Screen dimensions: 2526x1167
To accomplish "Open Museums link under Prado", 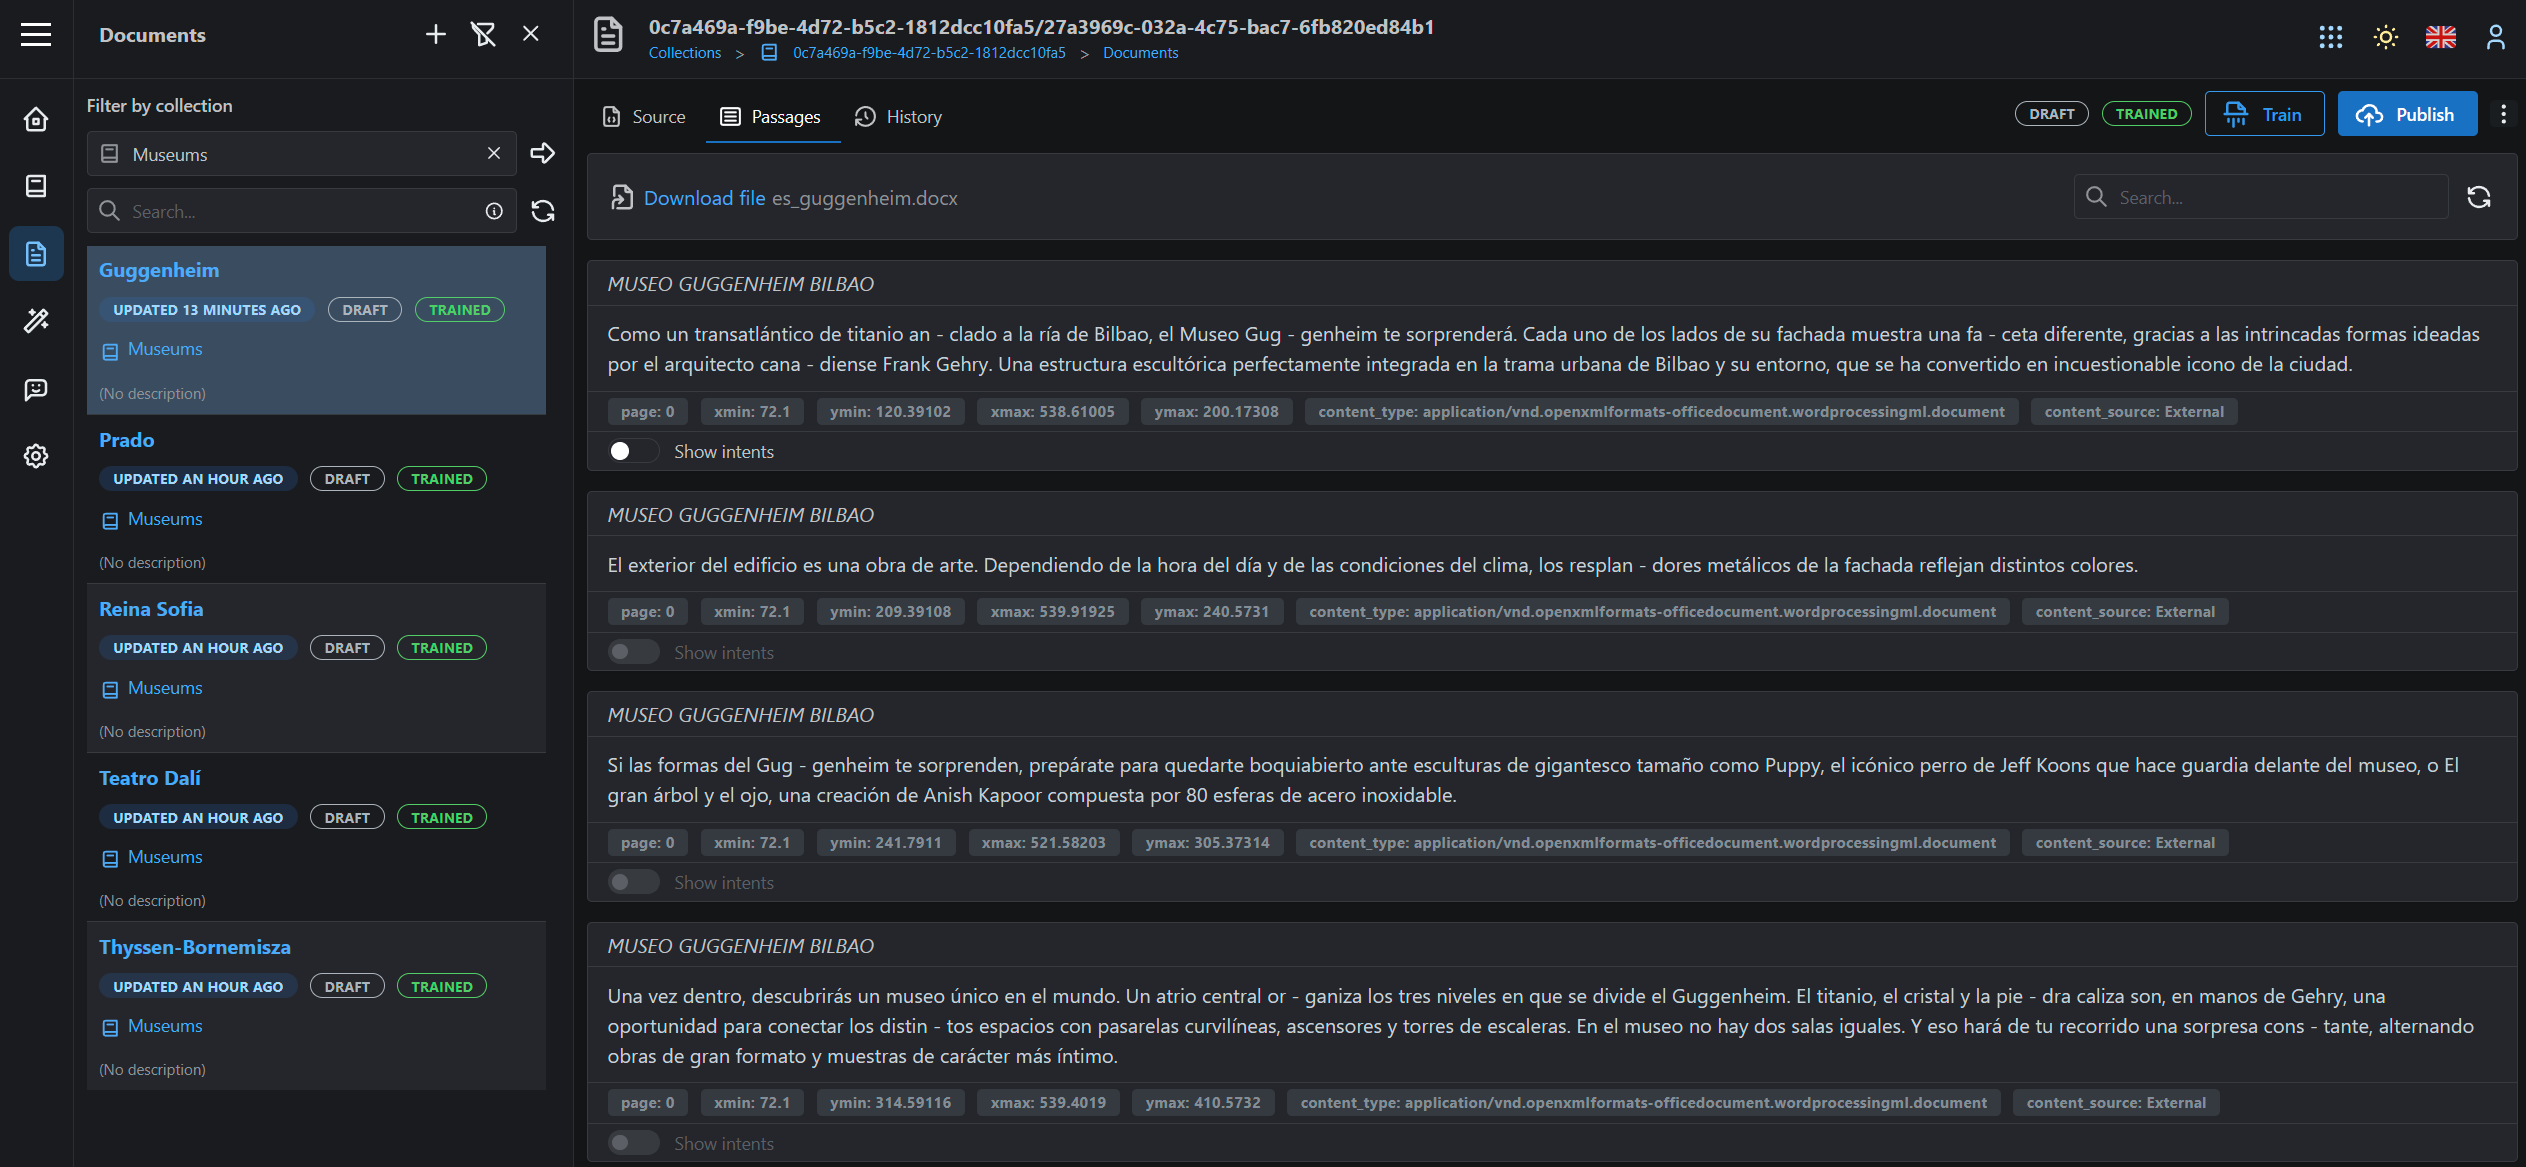I will pyautogui.click(x=165, y=519).
